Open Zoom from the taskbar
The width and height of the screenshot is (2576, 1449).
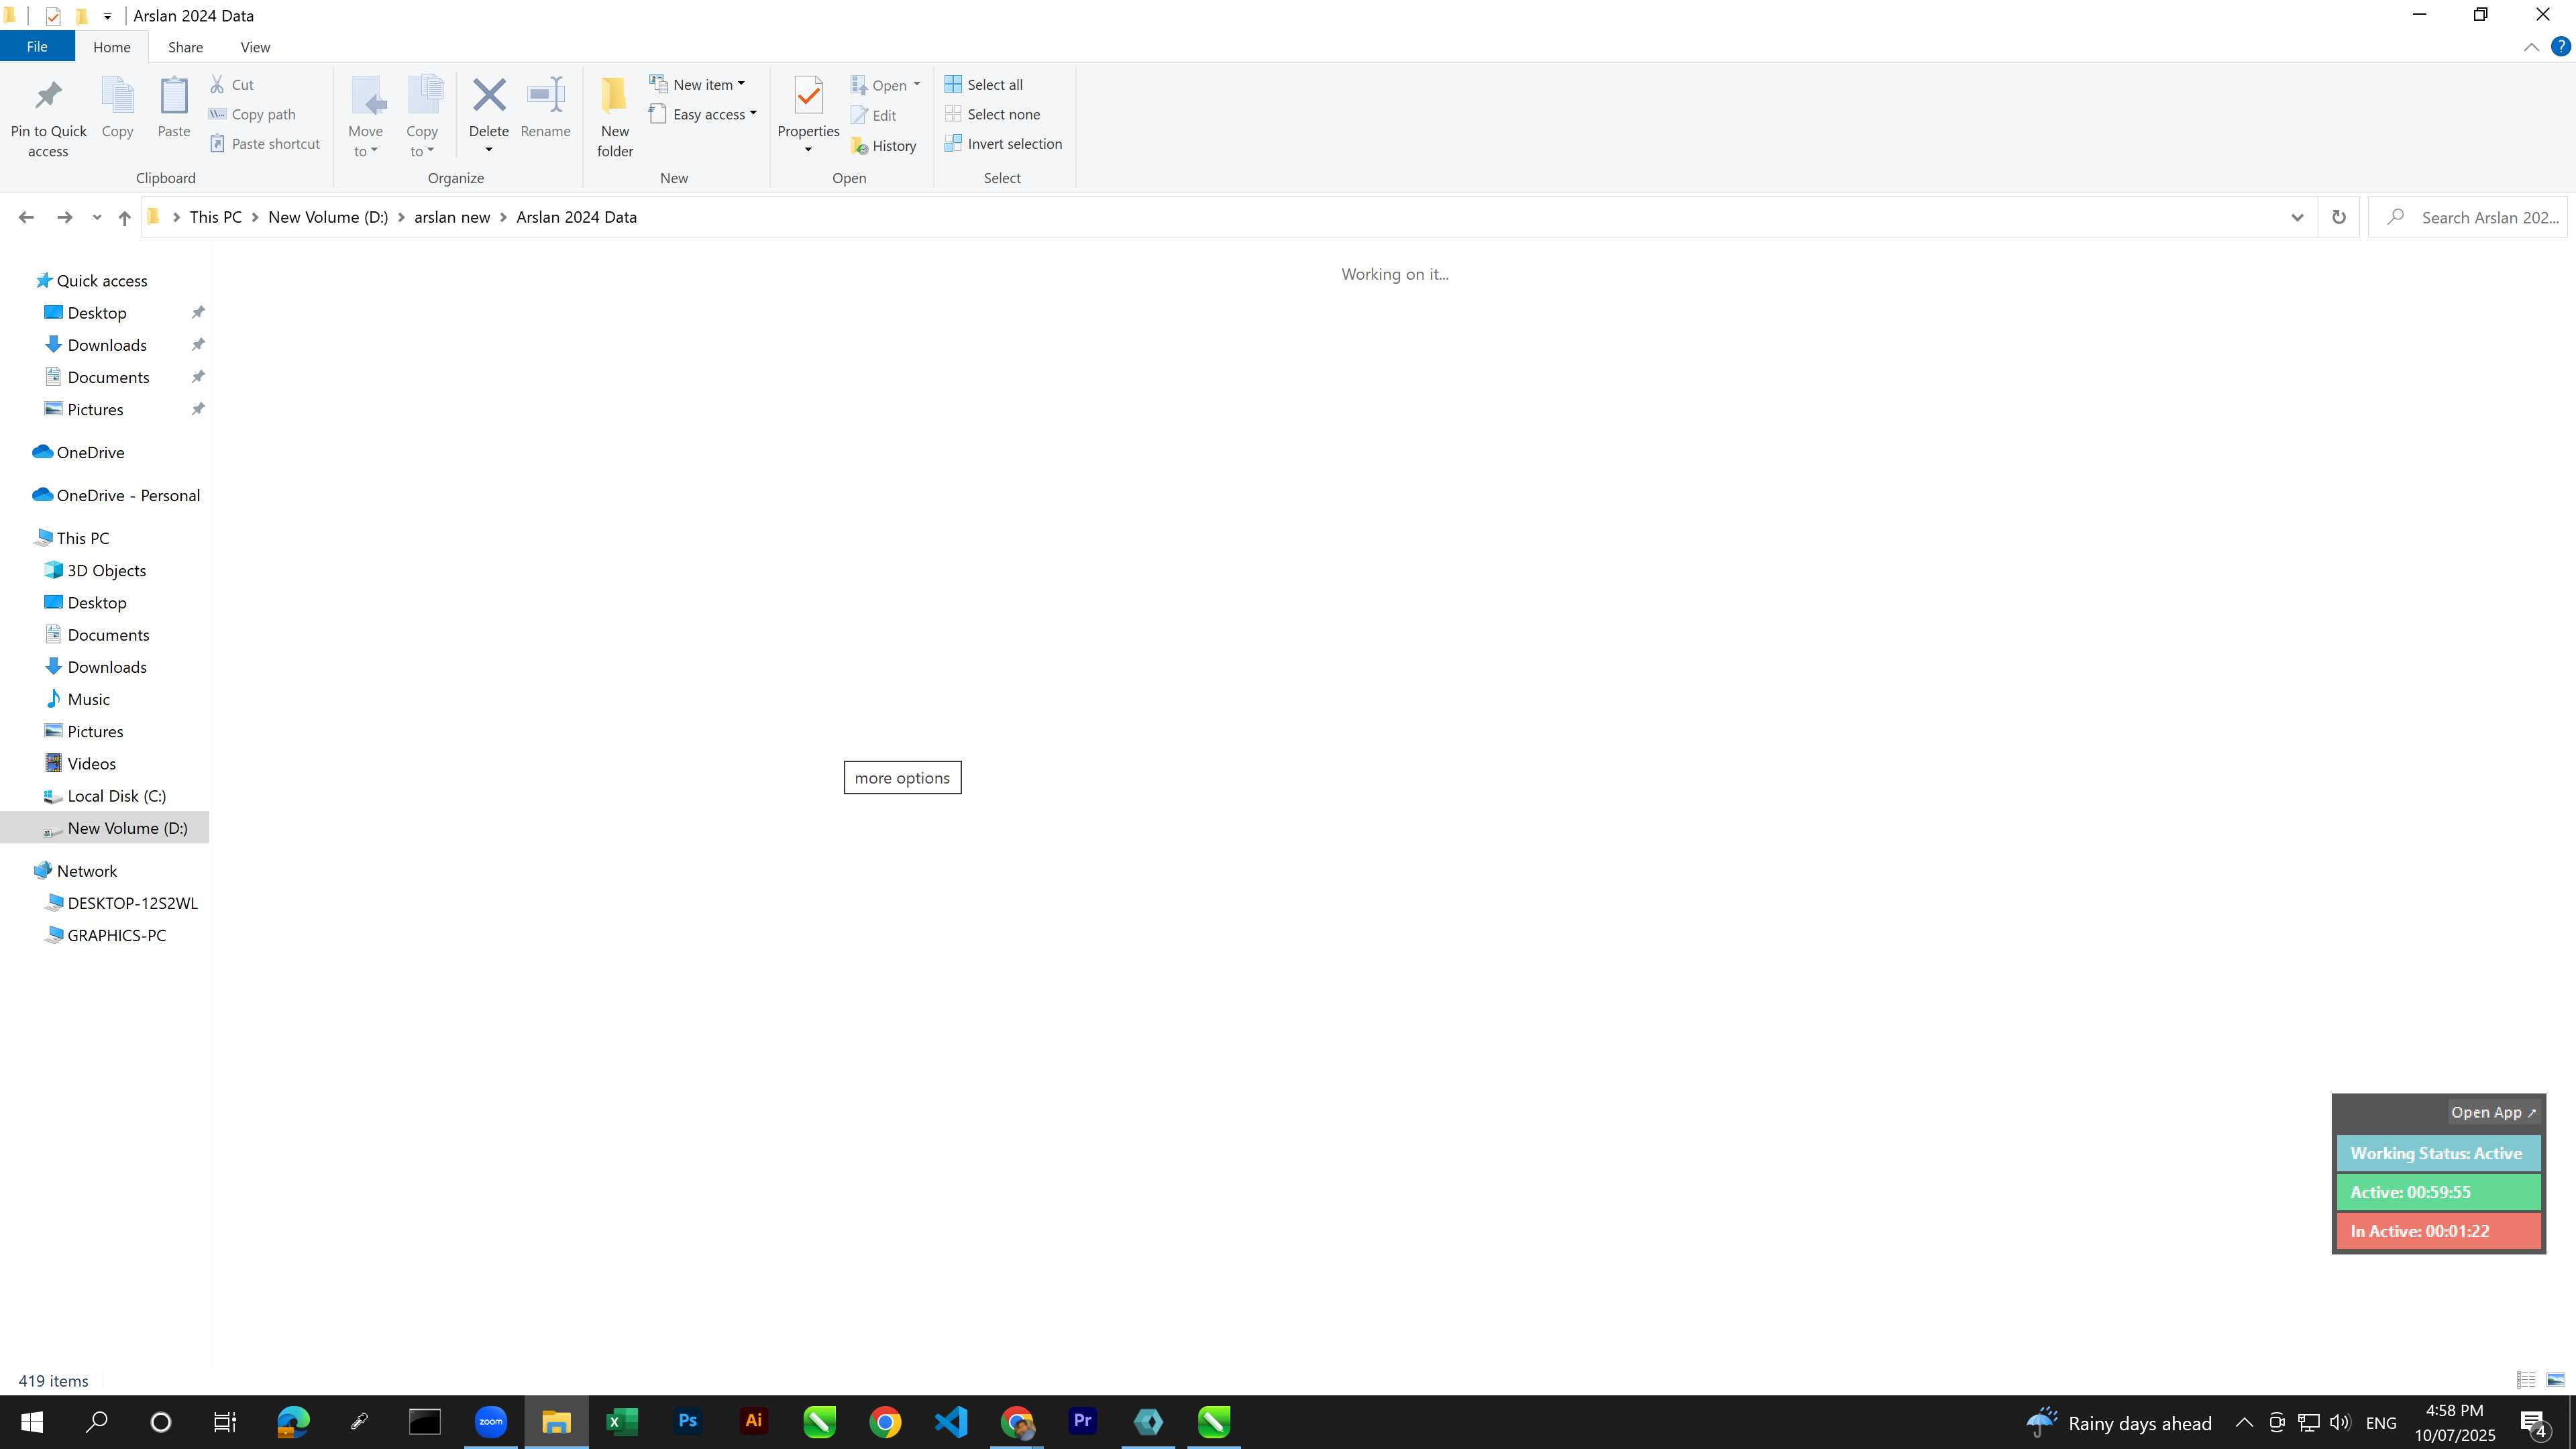[490, 1421]
